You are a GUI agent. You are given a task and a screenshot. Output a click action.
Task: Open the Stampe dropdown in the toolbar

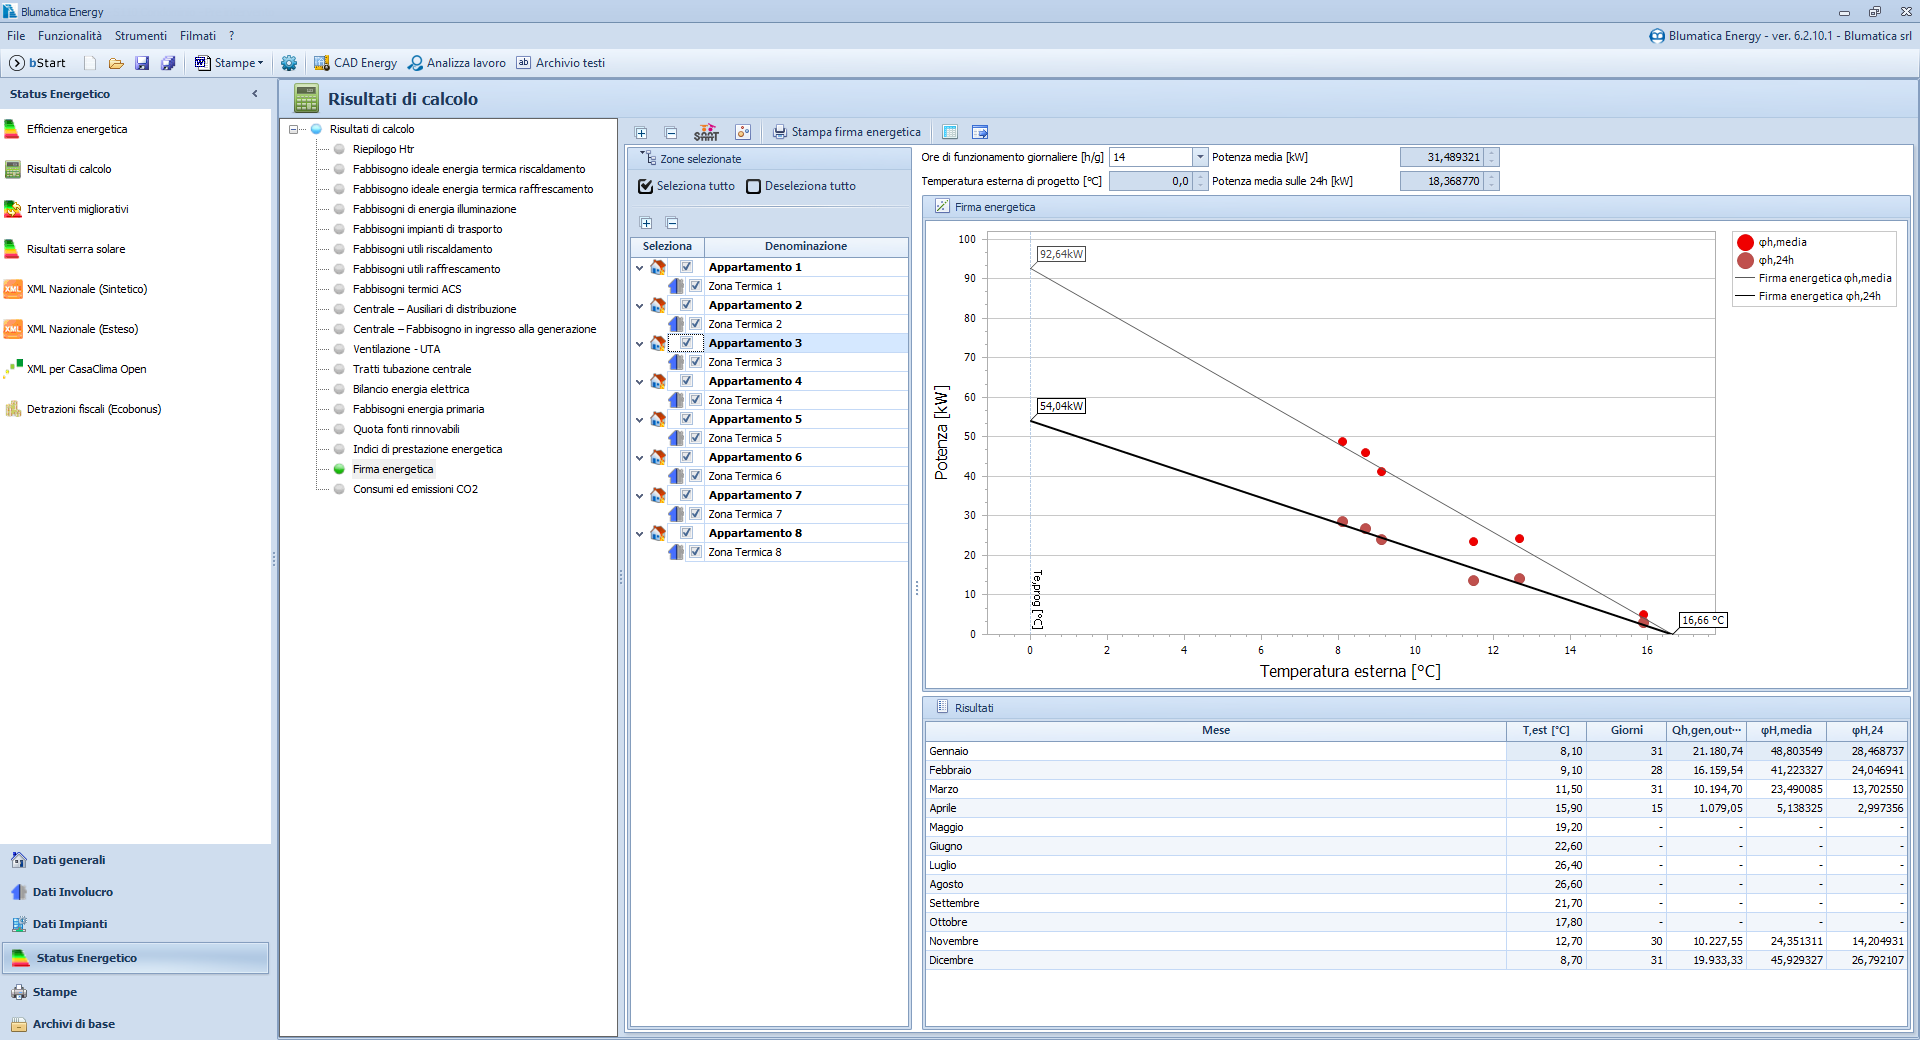230,63
